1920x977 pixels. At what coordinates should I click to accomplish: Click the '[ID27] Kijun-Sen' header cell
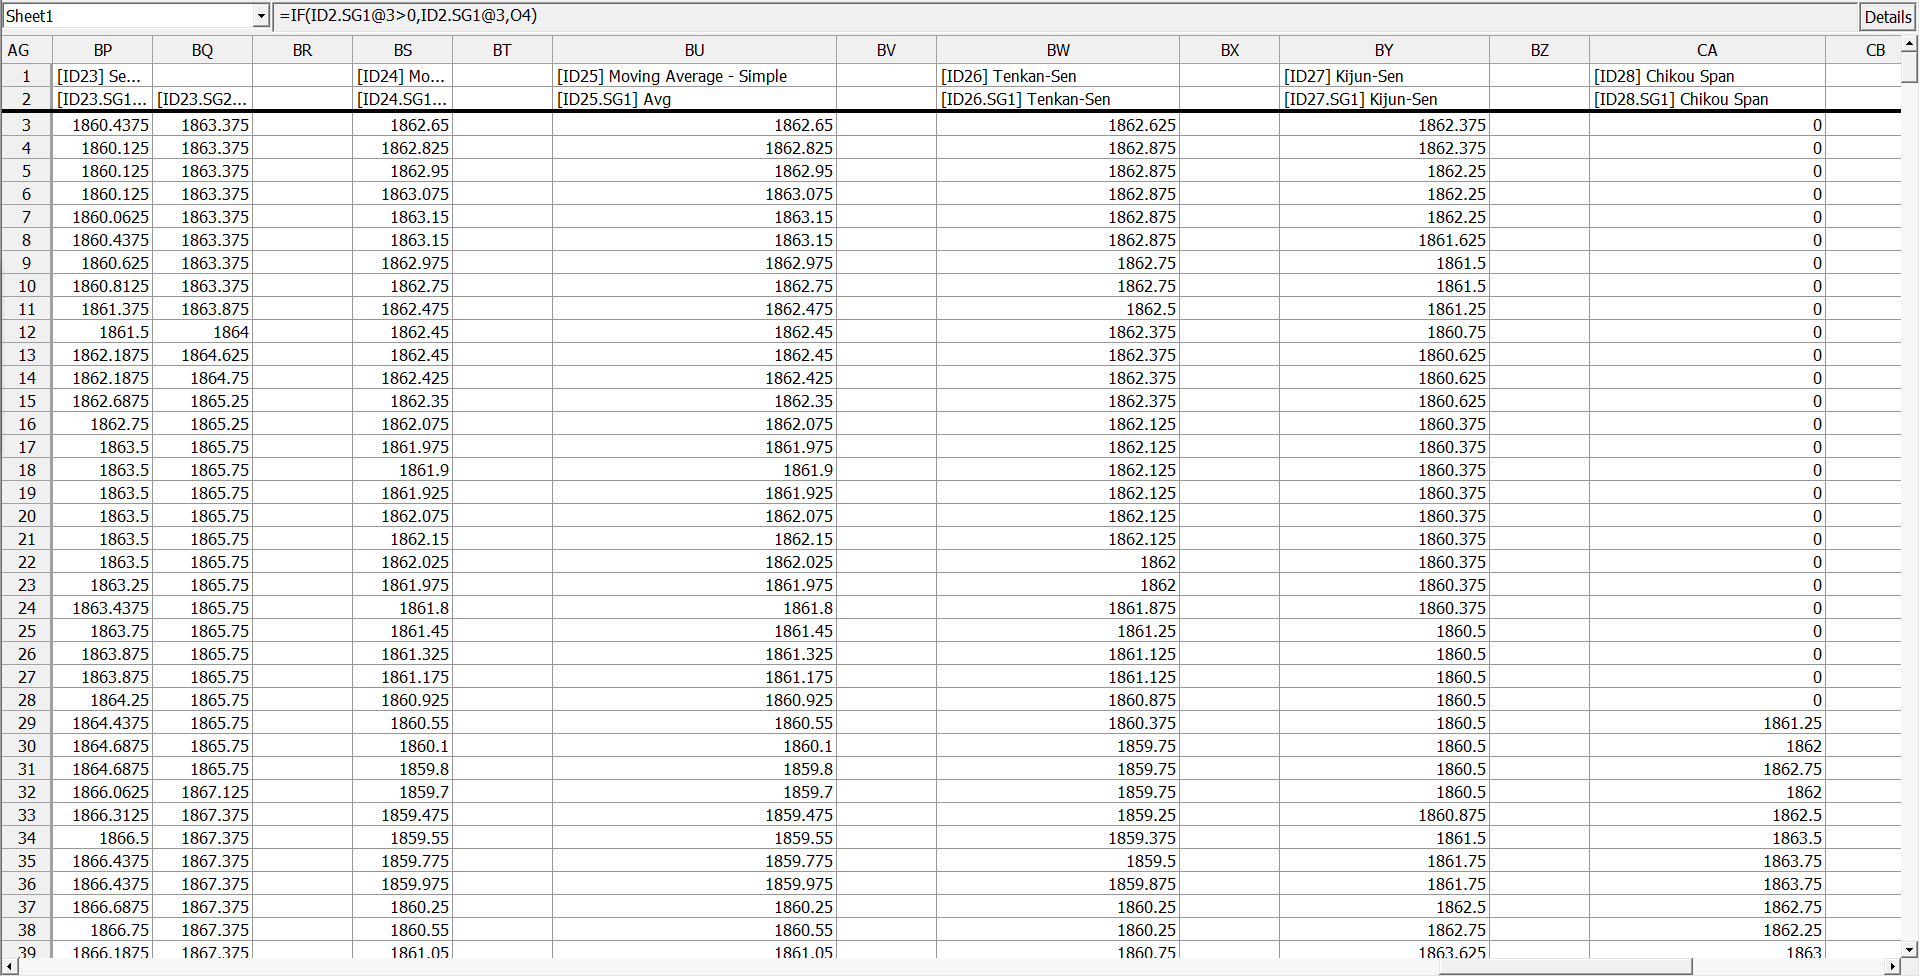pos(1384,76)
